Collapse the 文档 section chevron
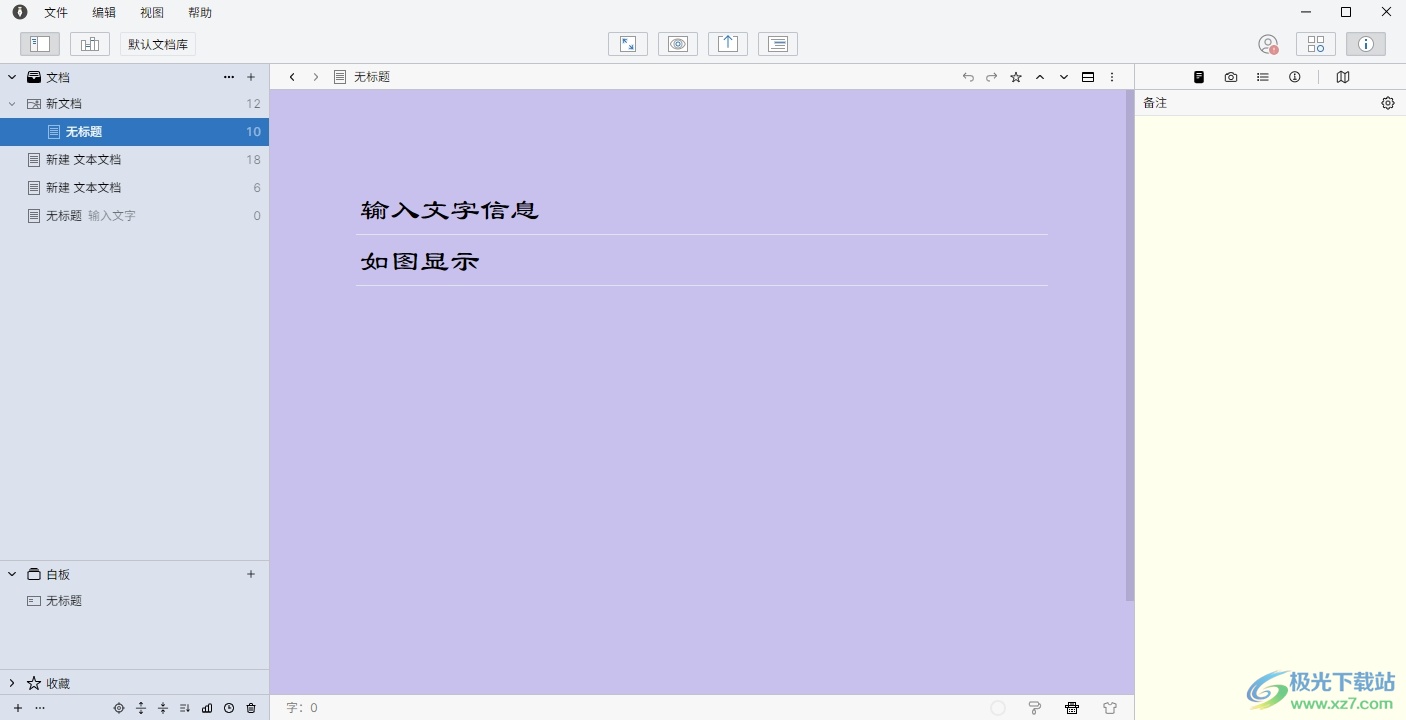This screenshot has width=1406, height=720. pyautogui.click(x=12, y=77)
